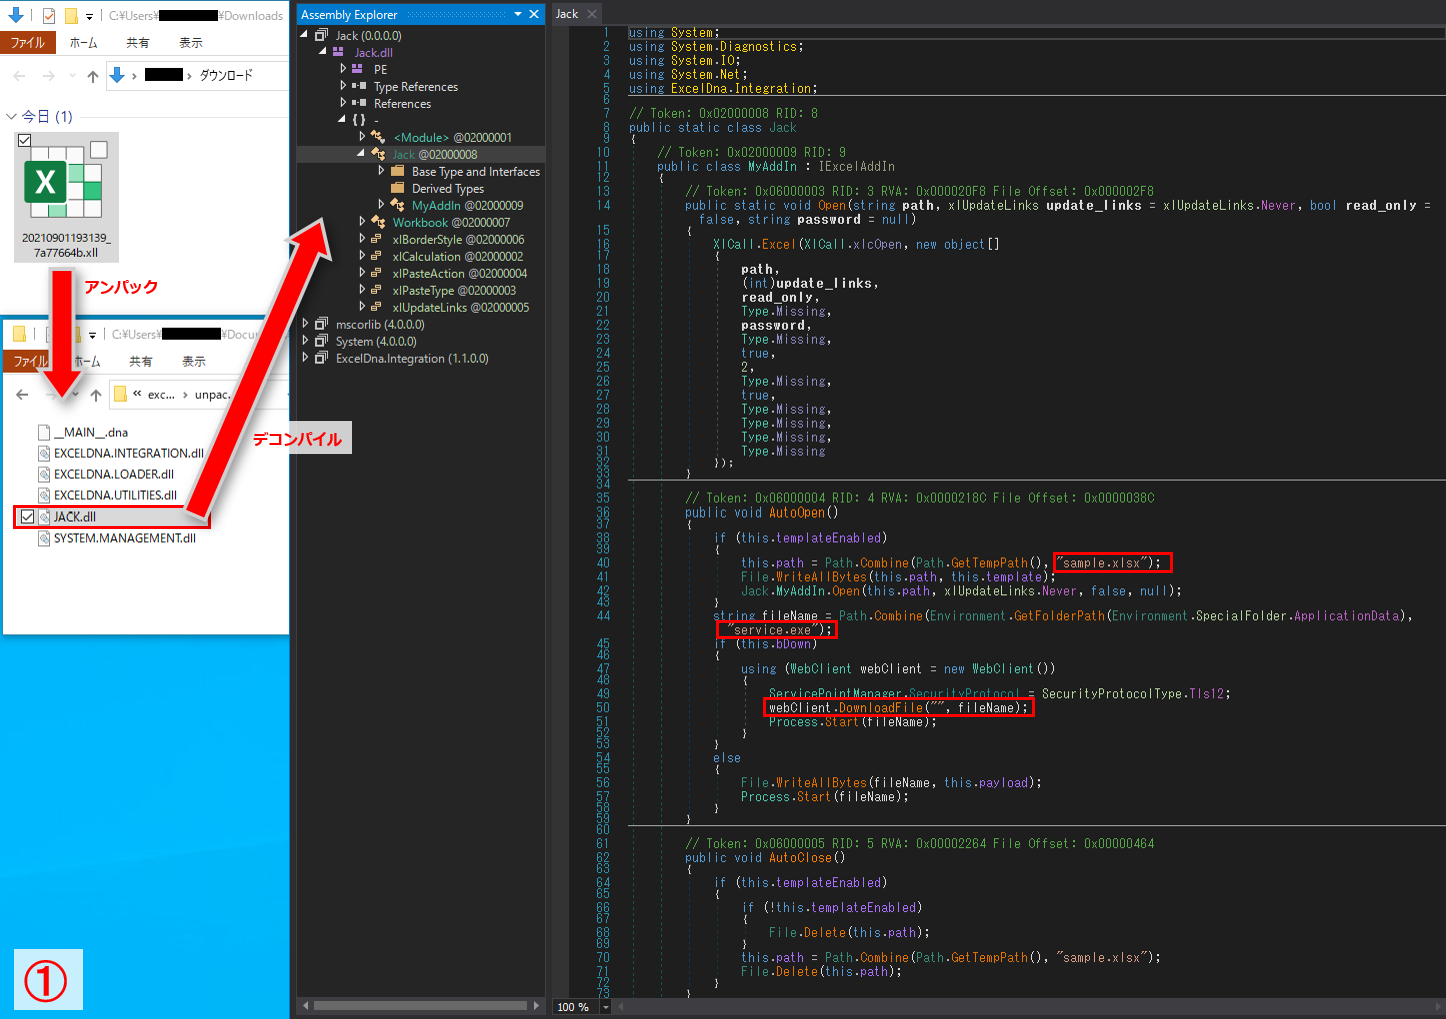Click SecurityProtocolType reference in code
The image size is (1446, 1019).
pos(1112,693)
